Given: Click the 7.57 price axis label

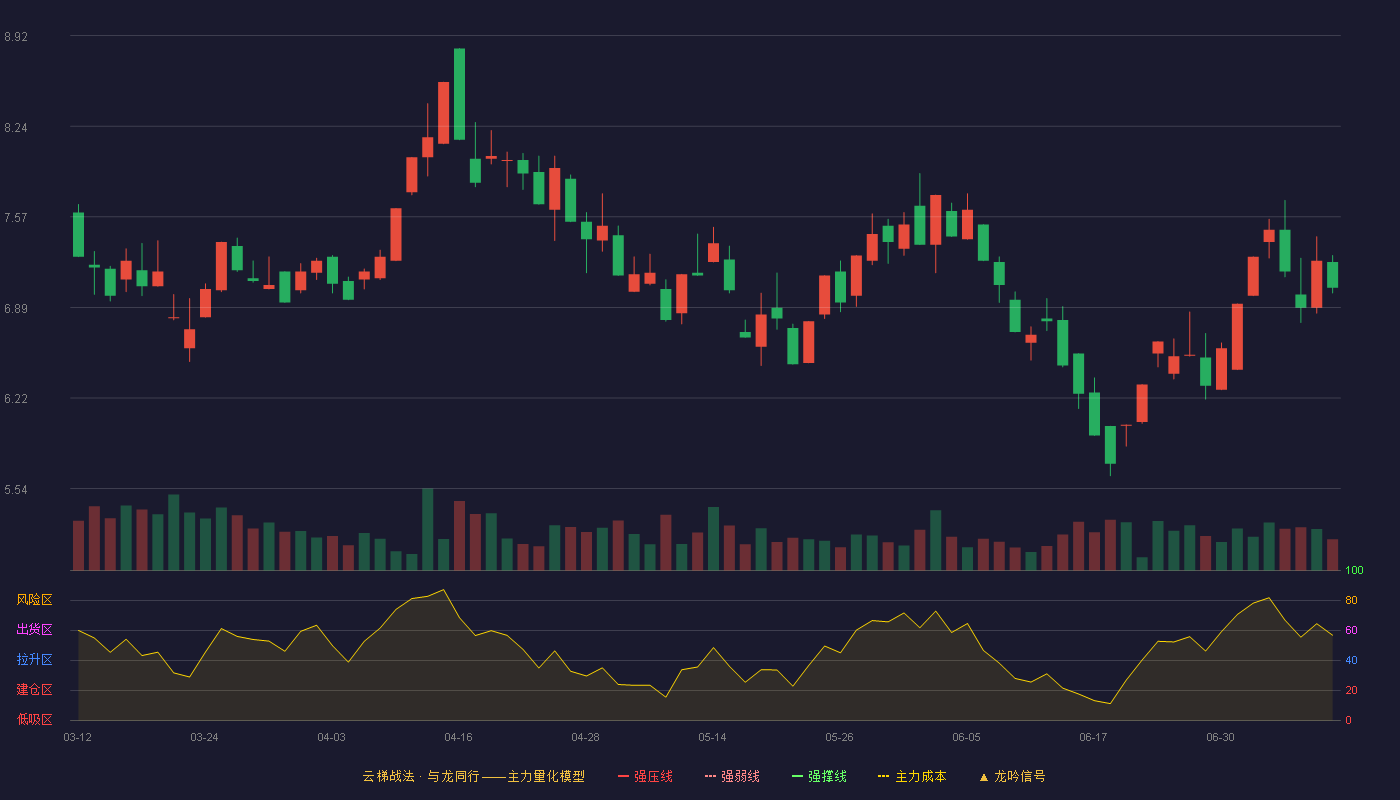Looking at the screenshot, I should 16,217.
